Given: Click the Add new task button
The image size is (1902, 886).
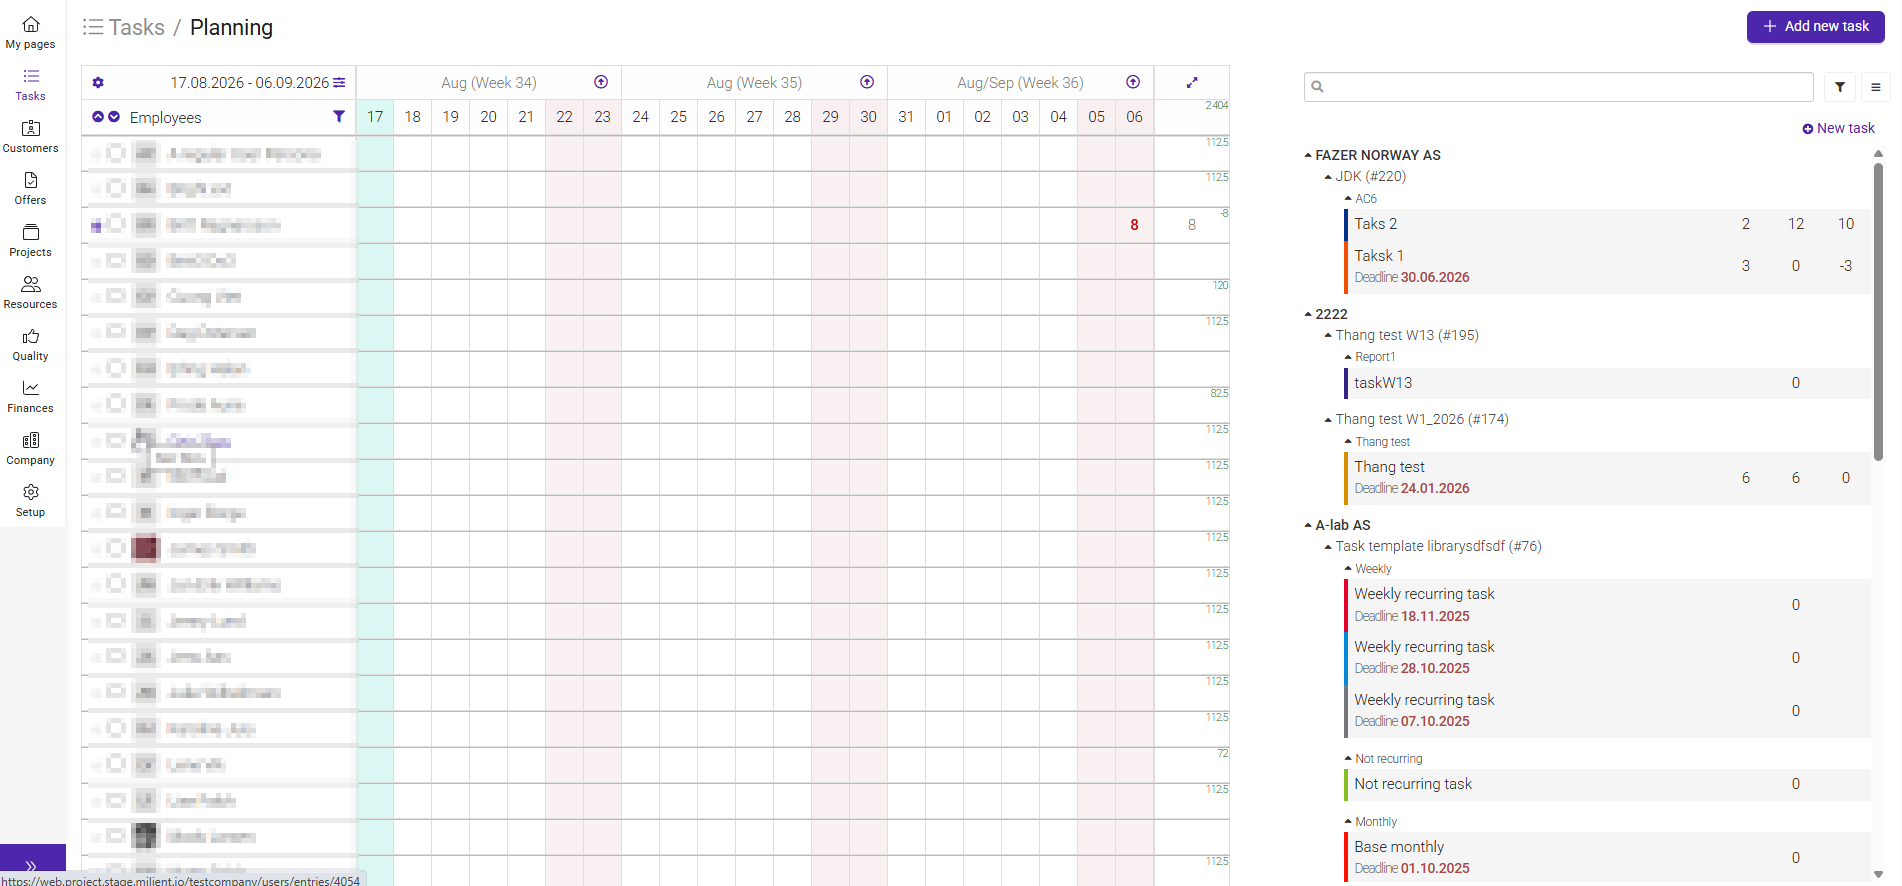Looking at the screenshot, I should (x=1816, y=27).
